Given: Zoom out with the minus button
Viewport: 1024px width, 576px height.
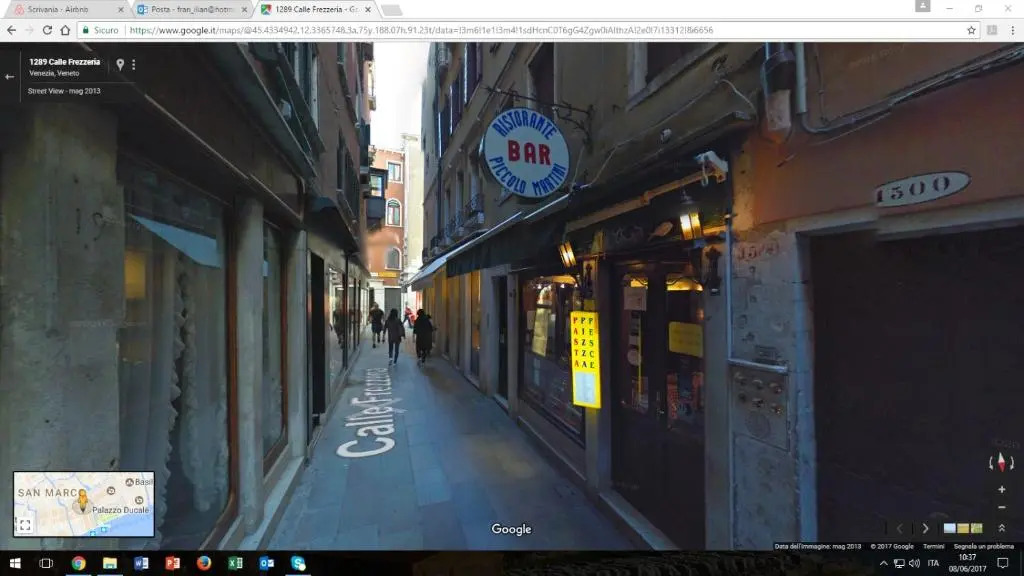Looking at the screenshot, I should tap(1001, 507).
